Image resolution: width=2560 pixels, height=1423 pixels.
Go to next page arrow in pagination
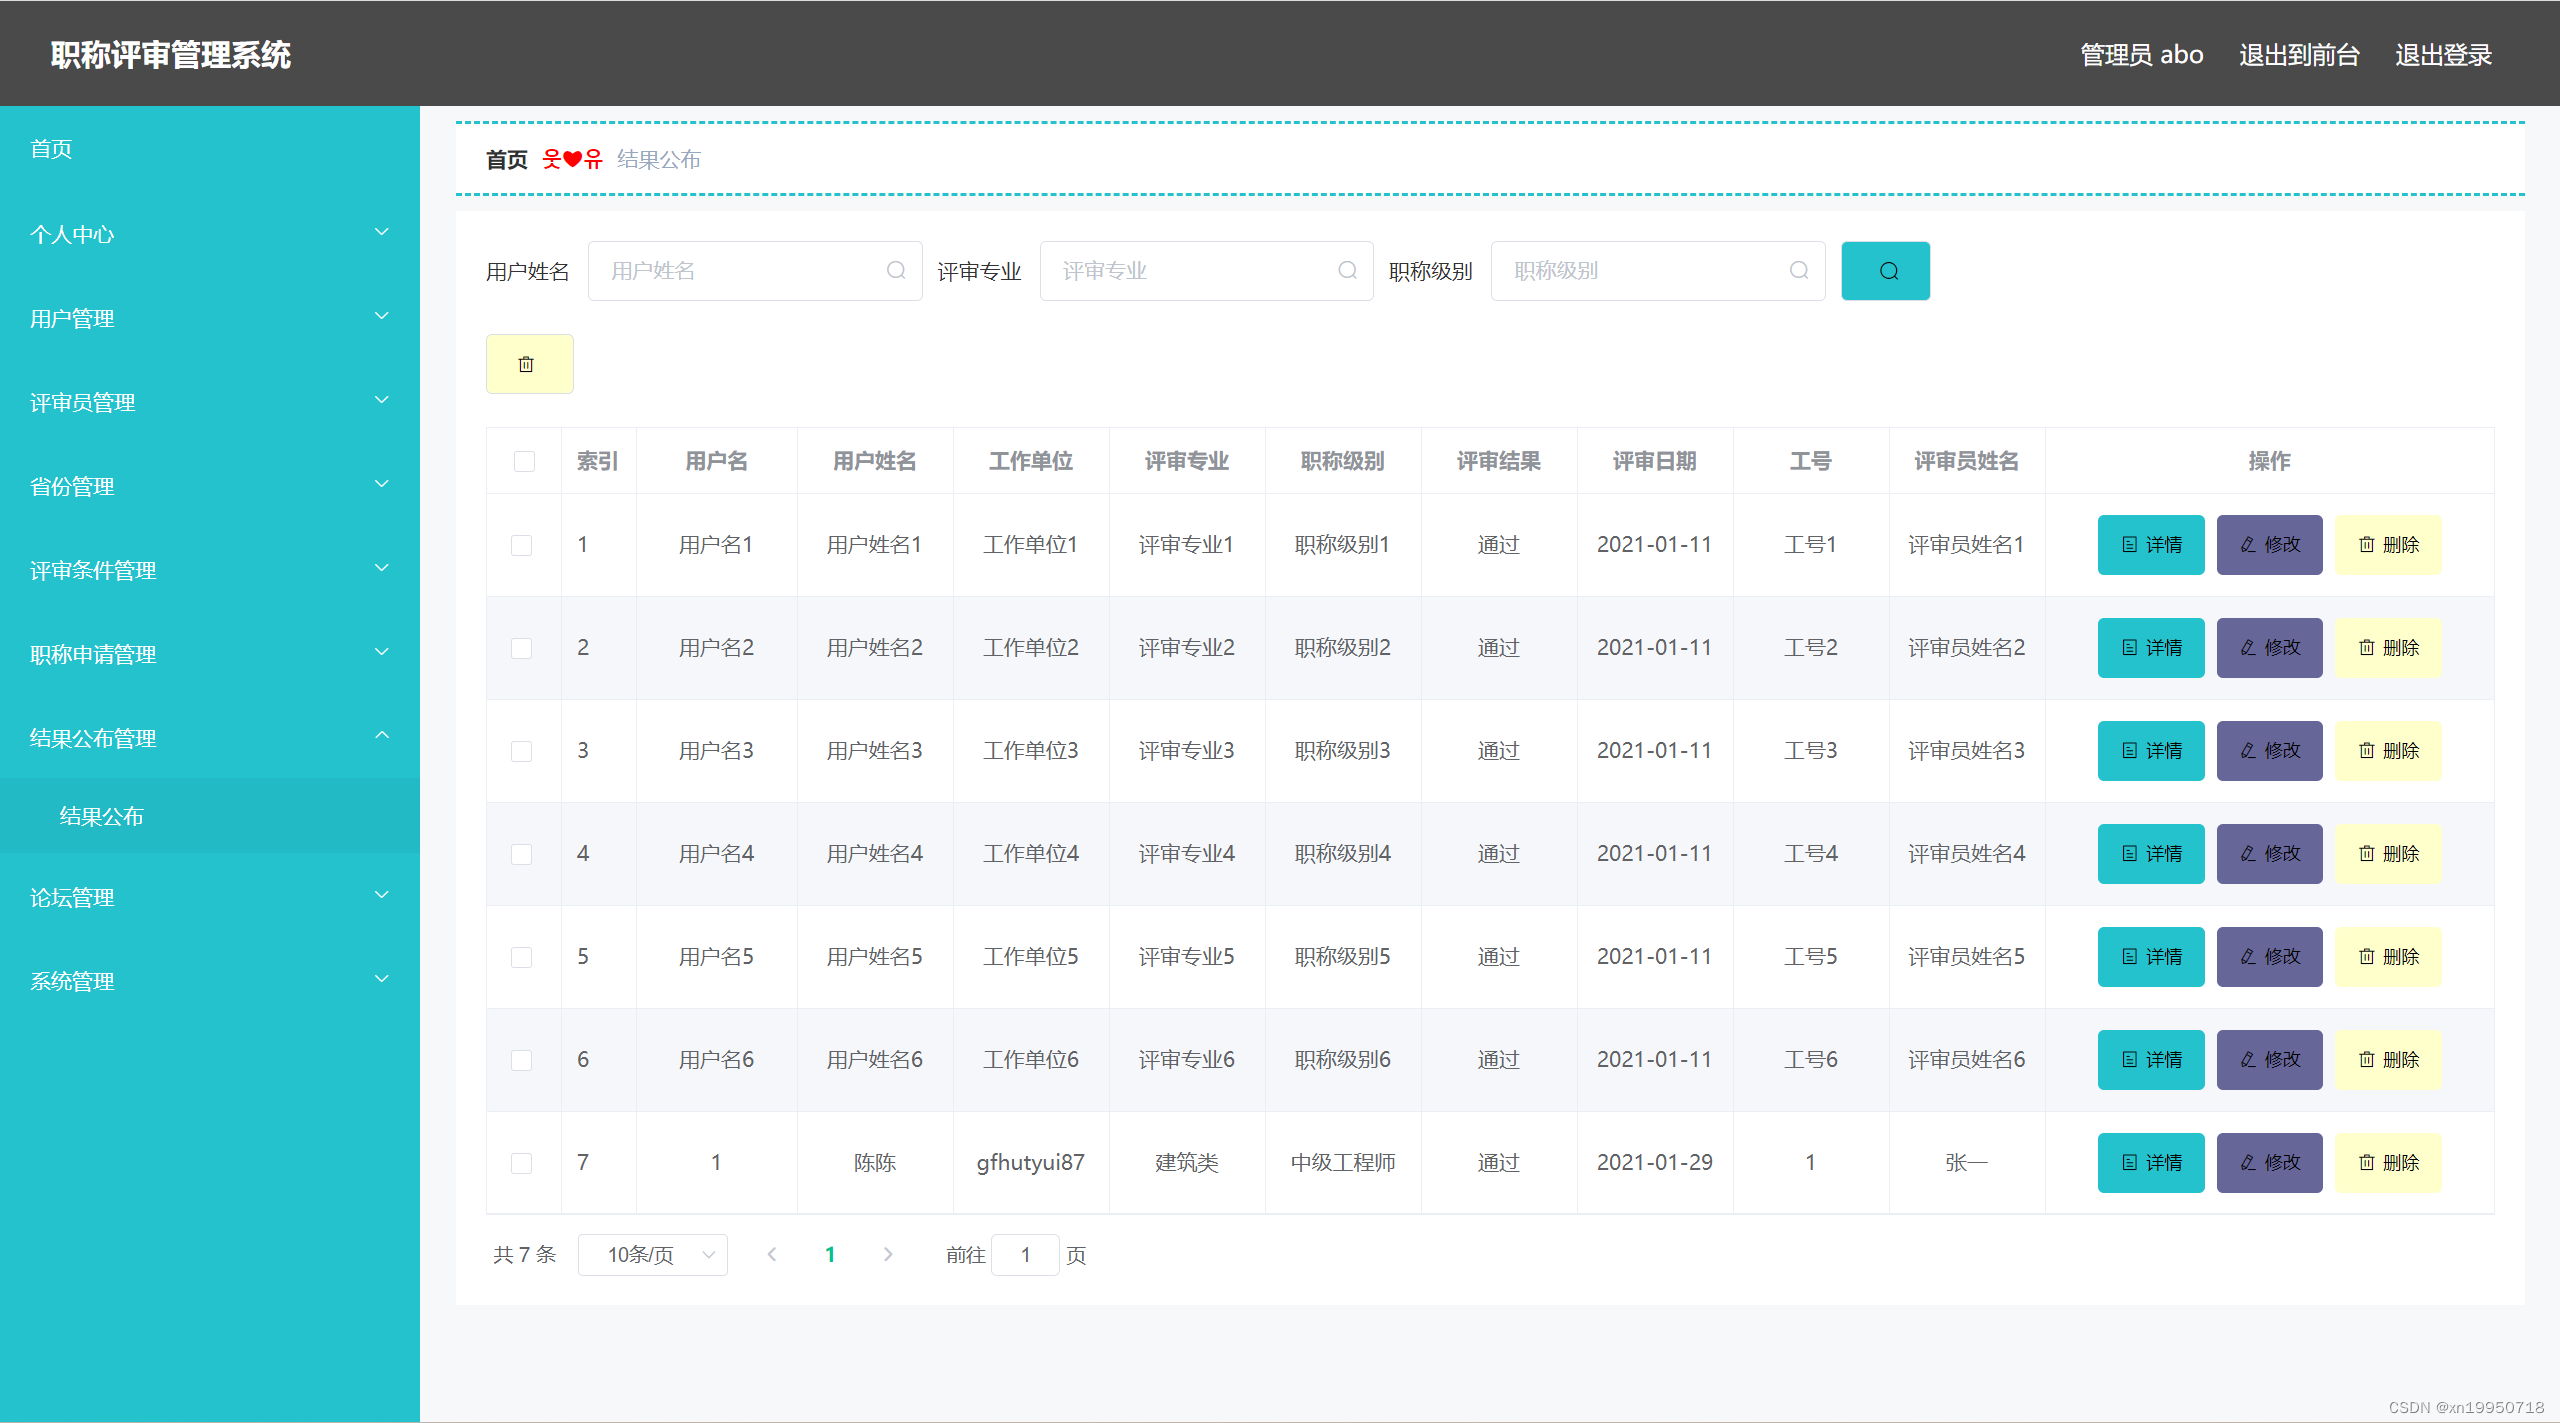tap(888, 1255)
